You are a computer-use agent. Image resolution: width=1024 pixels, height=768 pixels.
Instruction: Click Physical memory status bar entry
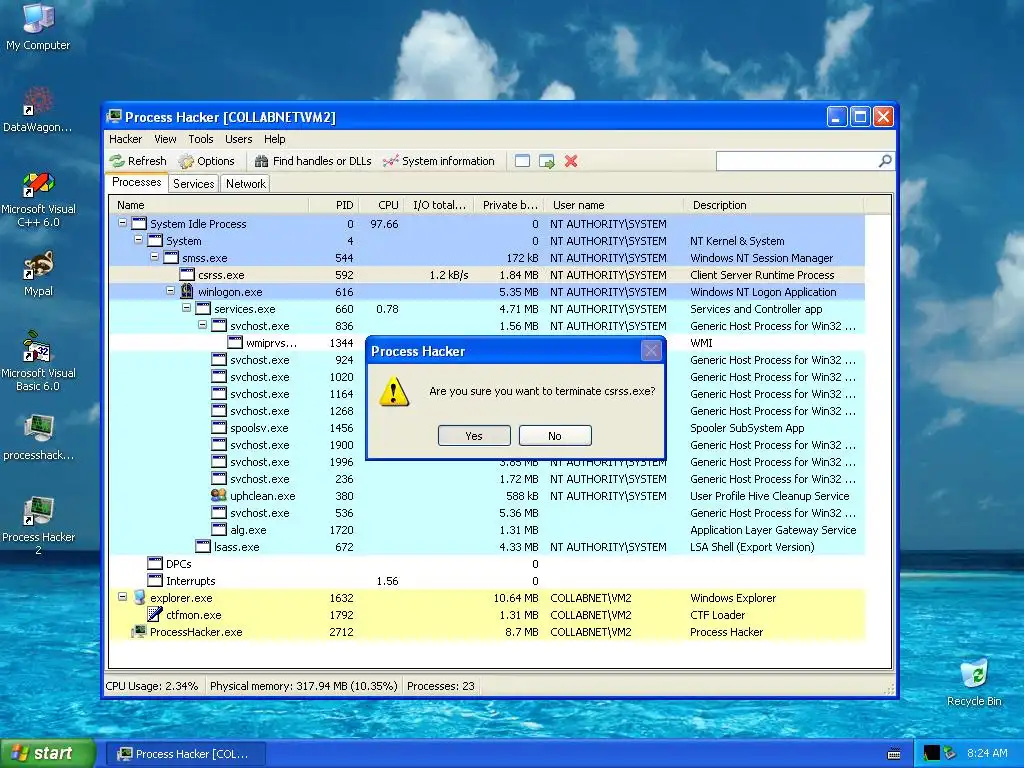(x=304, y=686)
